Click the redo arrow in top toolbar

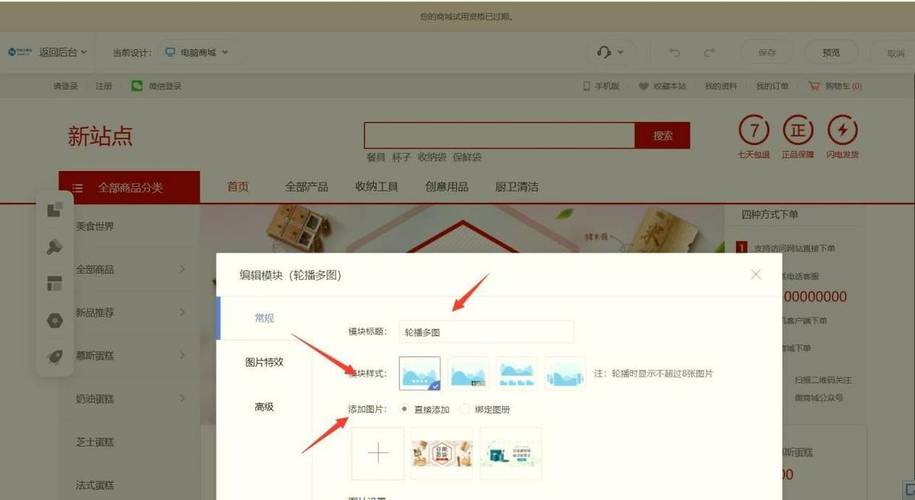tap(709, 52)
